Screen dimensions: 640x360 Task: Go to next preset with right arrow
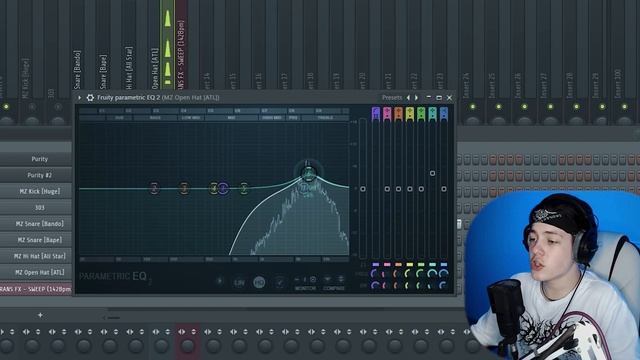point(416,98)
